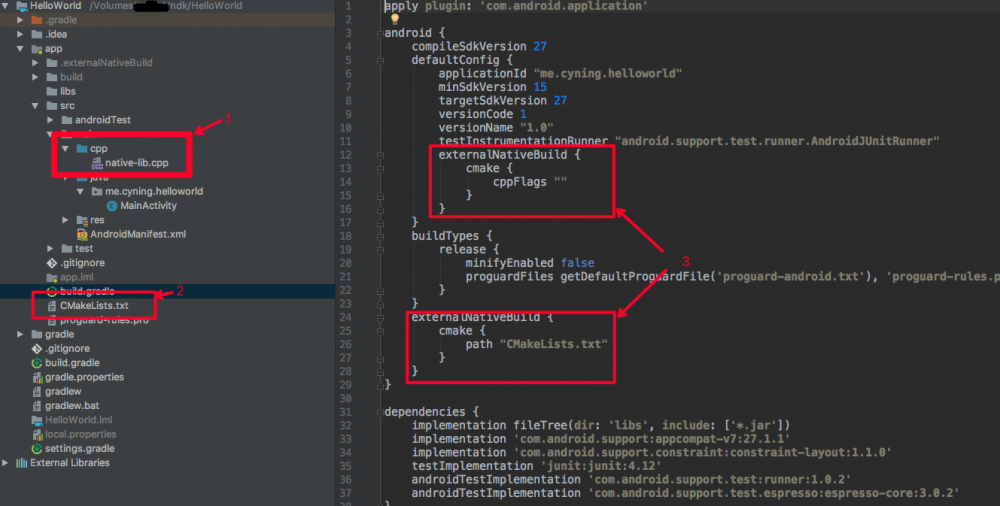
Task: Click appcompat-v7:27.1.1 dependency string
Action: [651, 439]
